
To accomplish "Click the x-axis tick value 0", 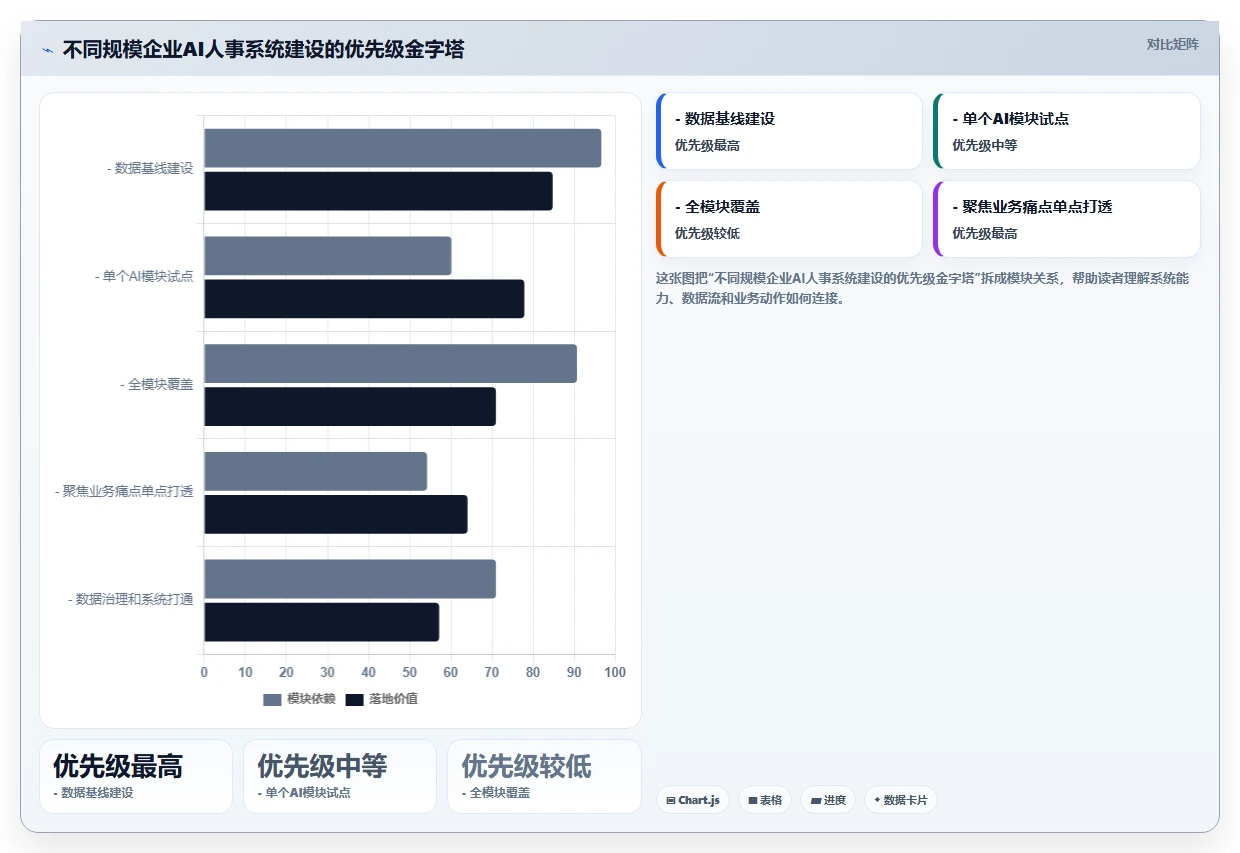I will pyautogui.click(x=204, y=672).
